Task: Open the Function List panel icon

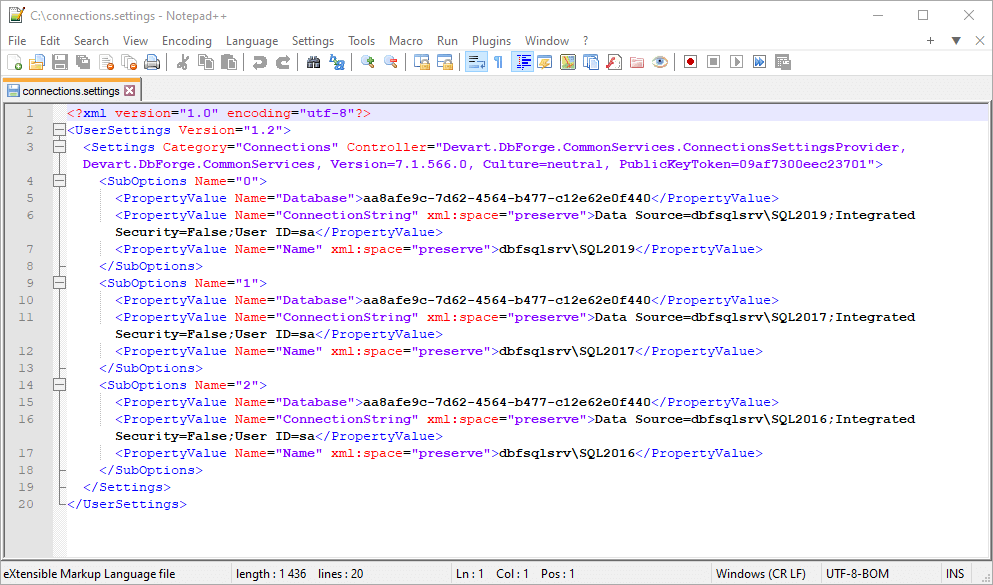Action: 614,62
